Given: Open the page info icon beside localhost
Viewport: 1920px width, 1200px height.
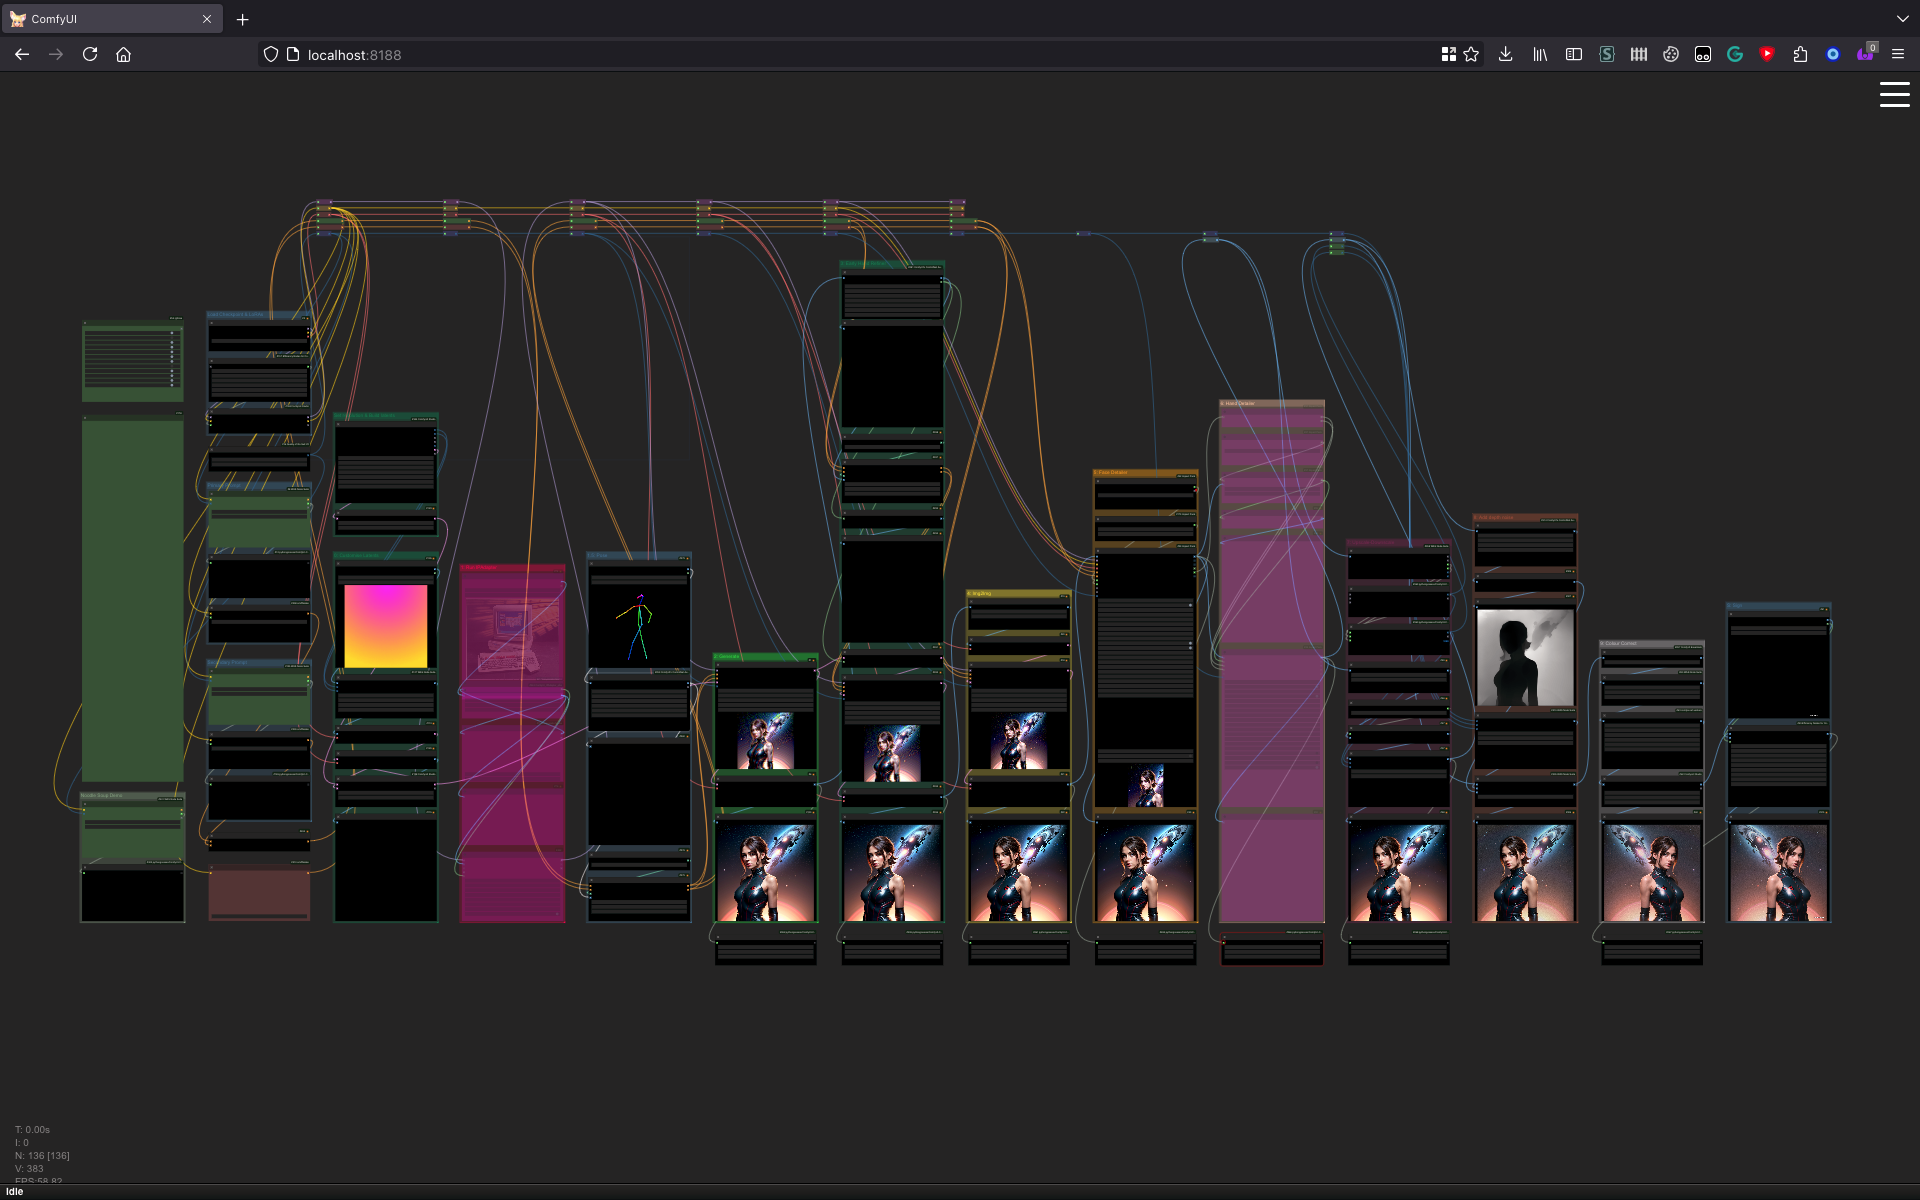Looking at the screenshot, I should pyautogui.click(x=293, y=55).
